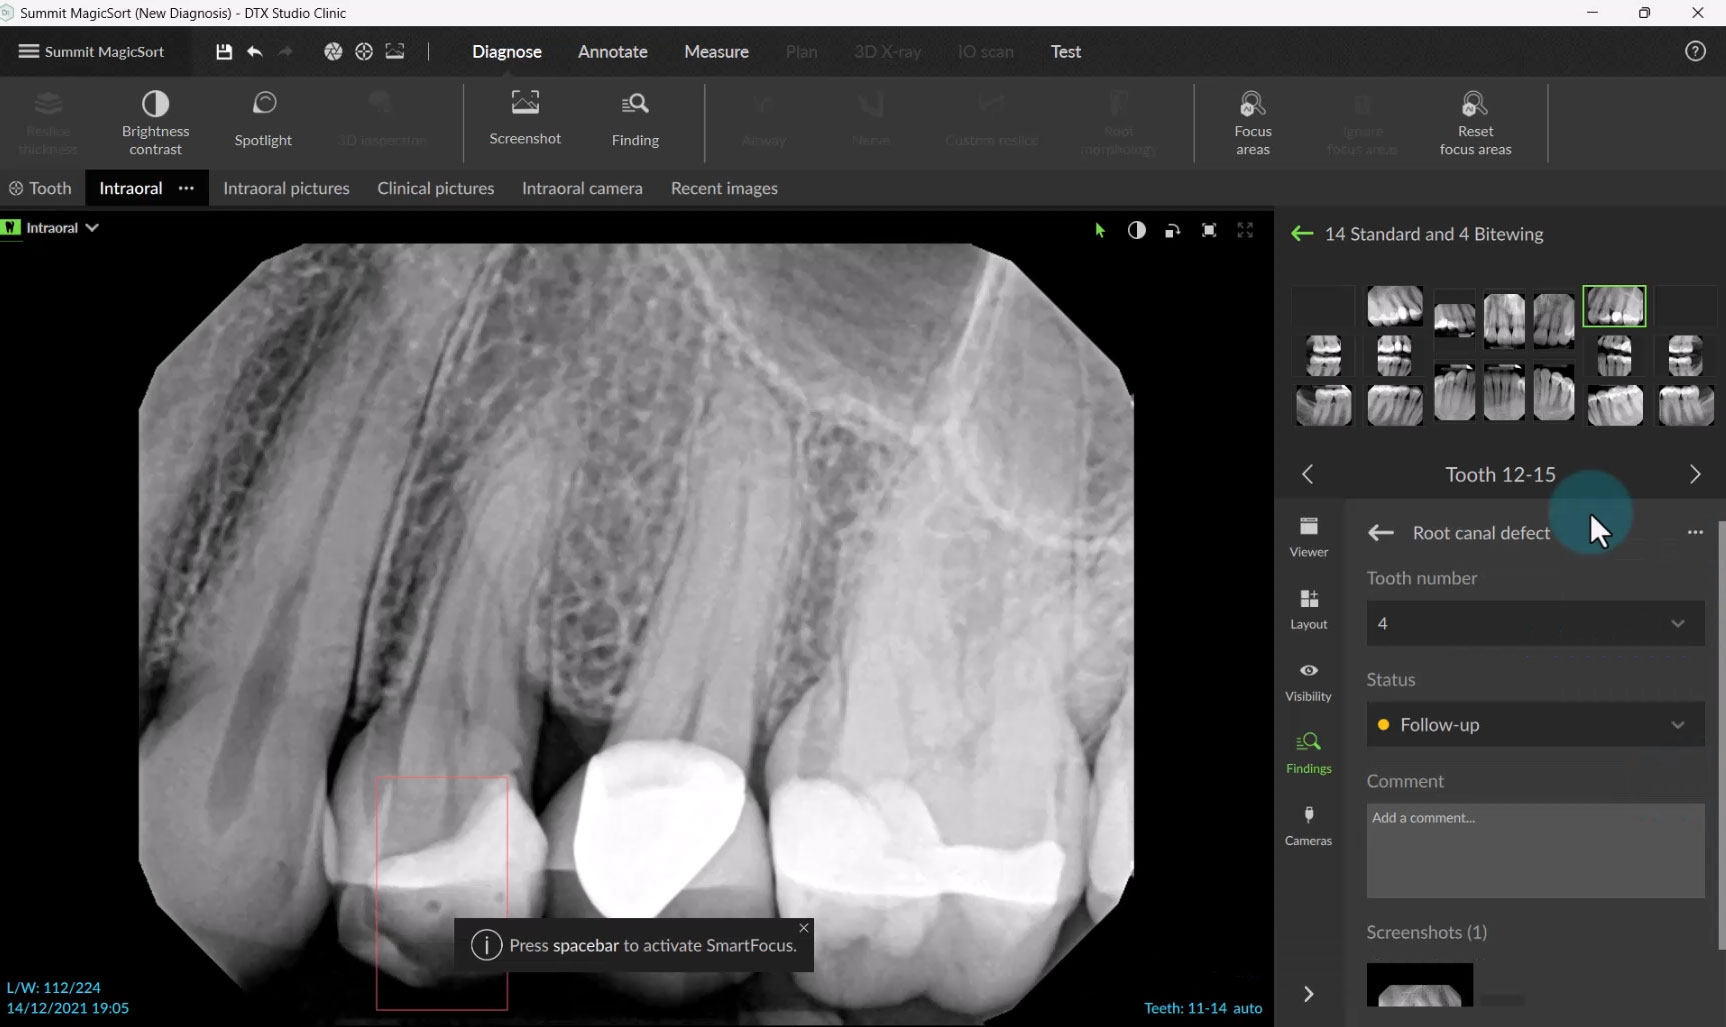Viewport: 1726px width, 1027px height.
Task: Click the Tooth 12-15 heading
Action: (1500, 475)
